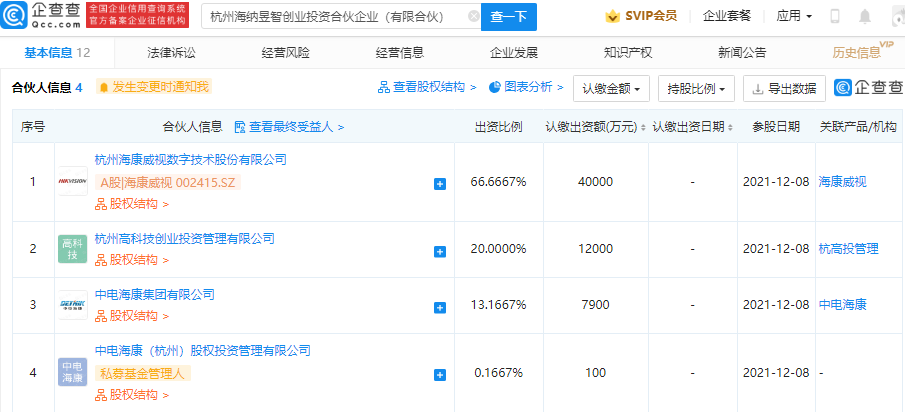The height and width of the screenshot is (412, 905).
Task: Sort by 认缴出资额 column header
Action: click(594, 127)
